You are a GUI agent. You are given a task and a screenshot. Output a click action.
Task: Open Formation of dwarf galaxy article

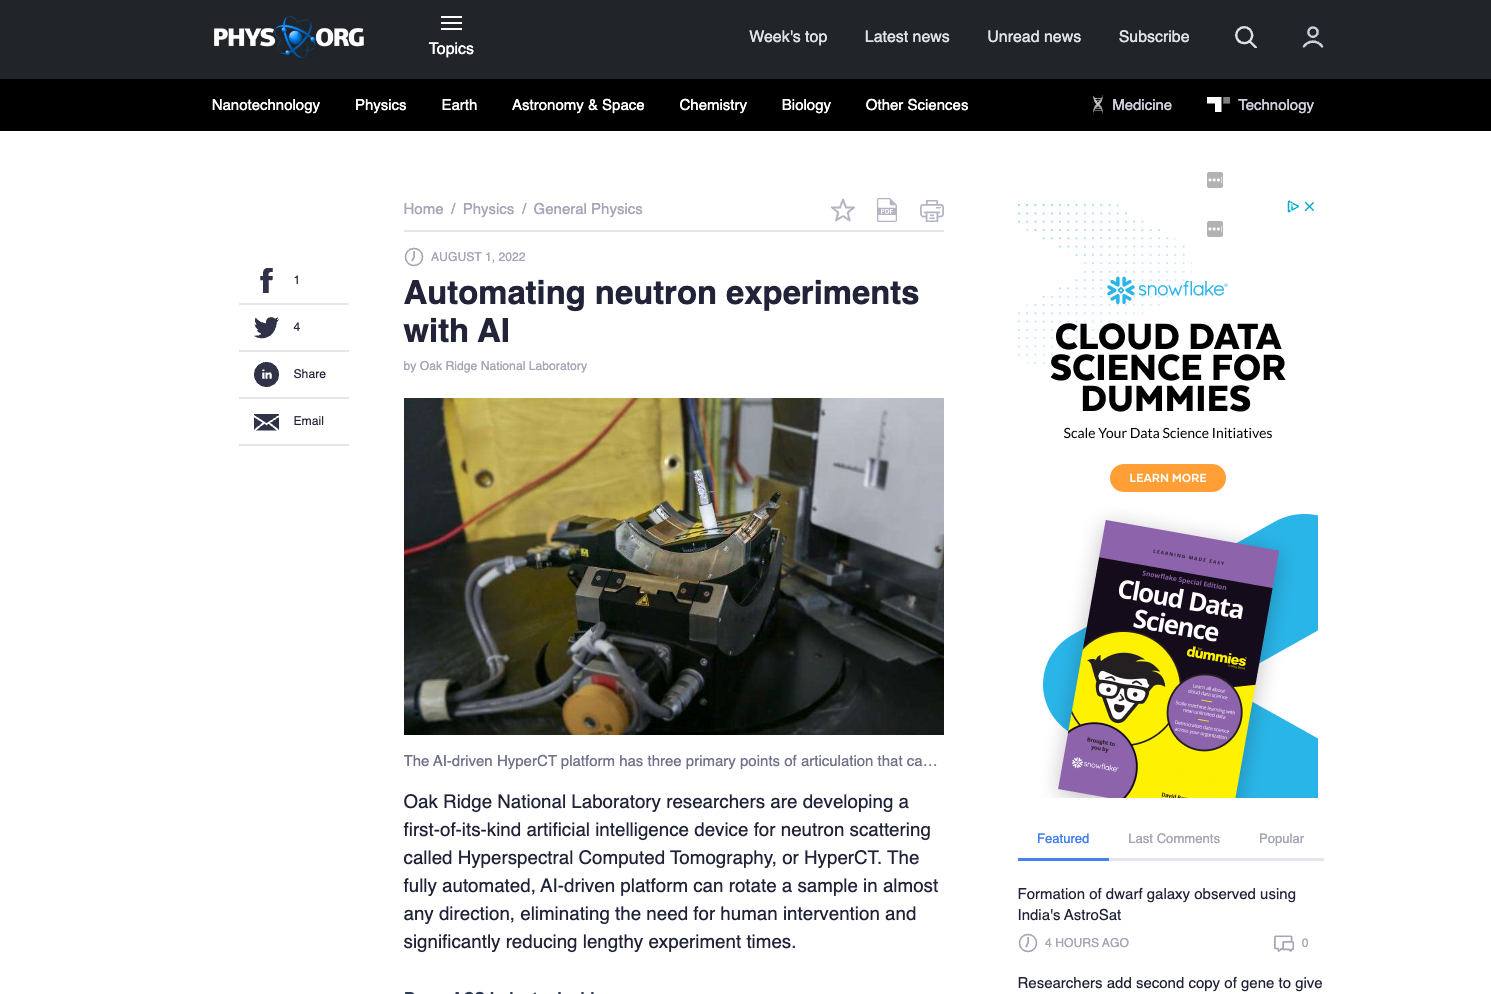1156,904
